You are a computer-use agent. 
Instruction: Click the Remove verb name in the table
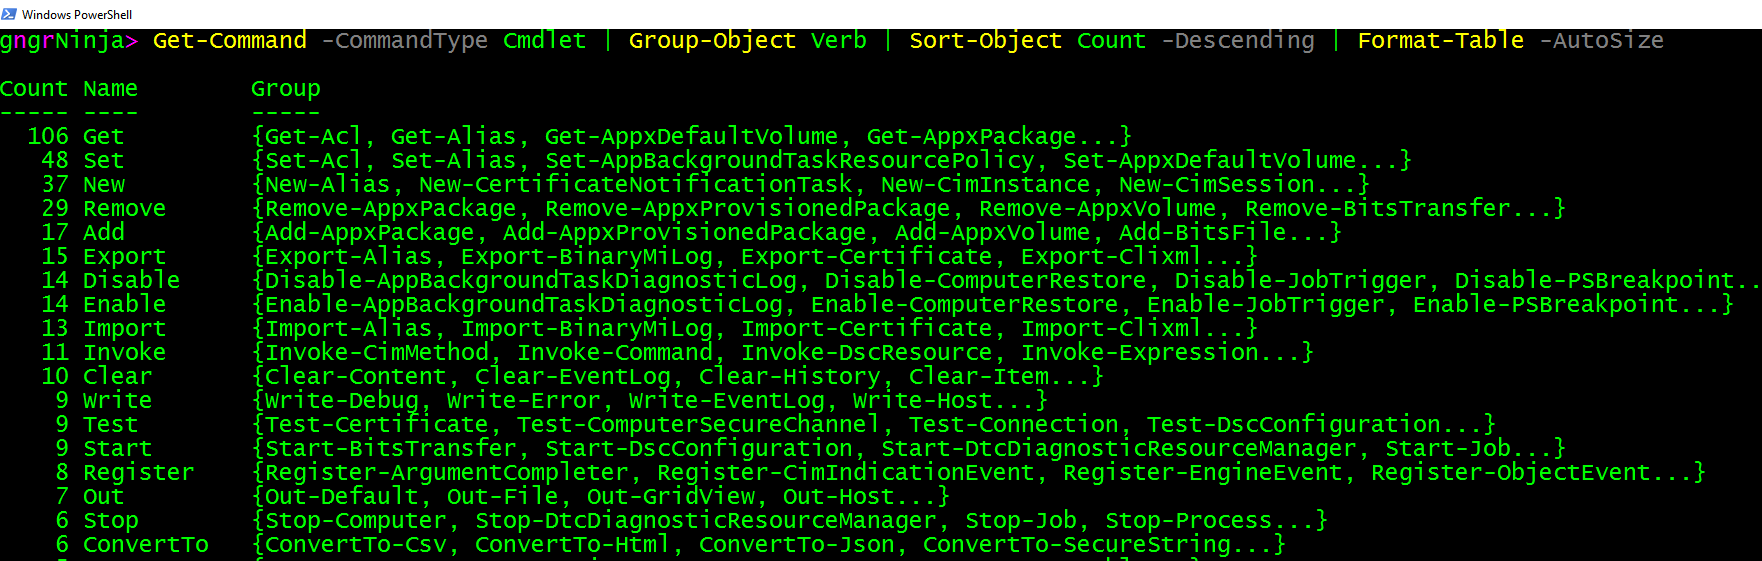click(x=124, y=209)
